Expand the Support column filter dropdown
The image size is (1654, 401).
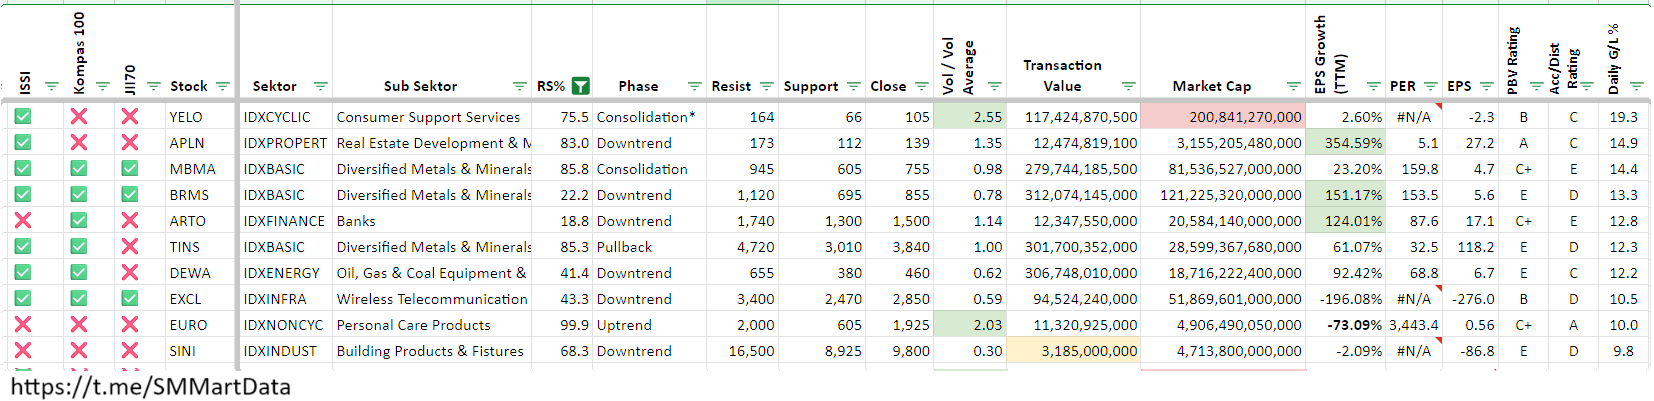tap(853, 86)
